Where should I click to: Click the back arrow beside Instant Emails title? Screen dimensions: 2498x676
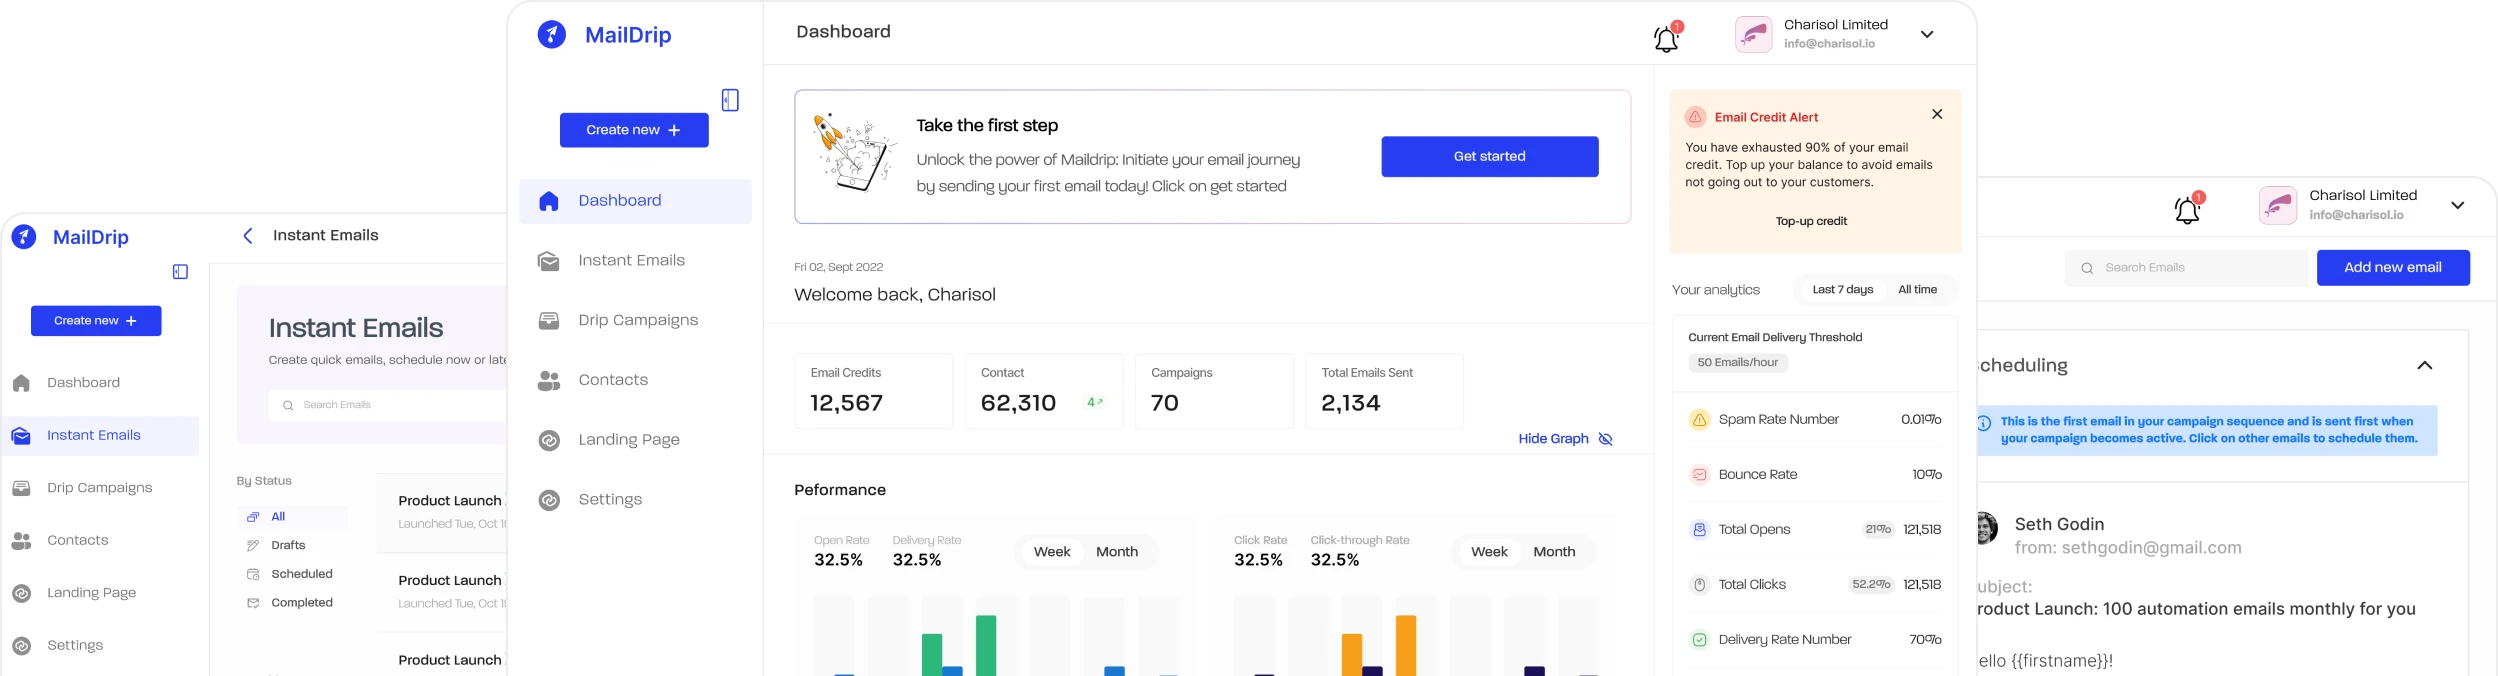pyautogui.click(x=248, y=236)
